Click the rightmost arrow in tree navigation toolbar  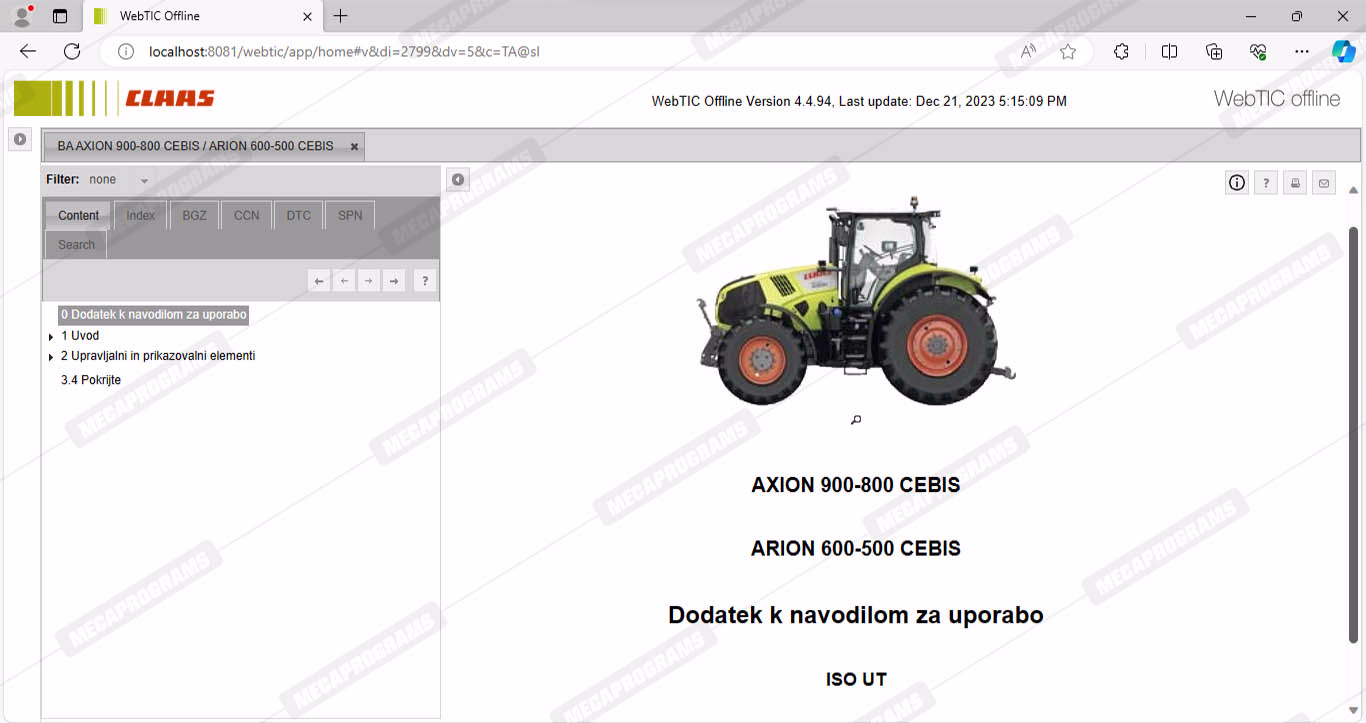pyautogui.click(x=394, y=282)
